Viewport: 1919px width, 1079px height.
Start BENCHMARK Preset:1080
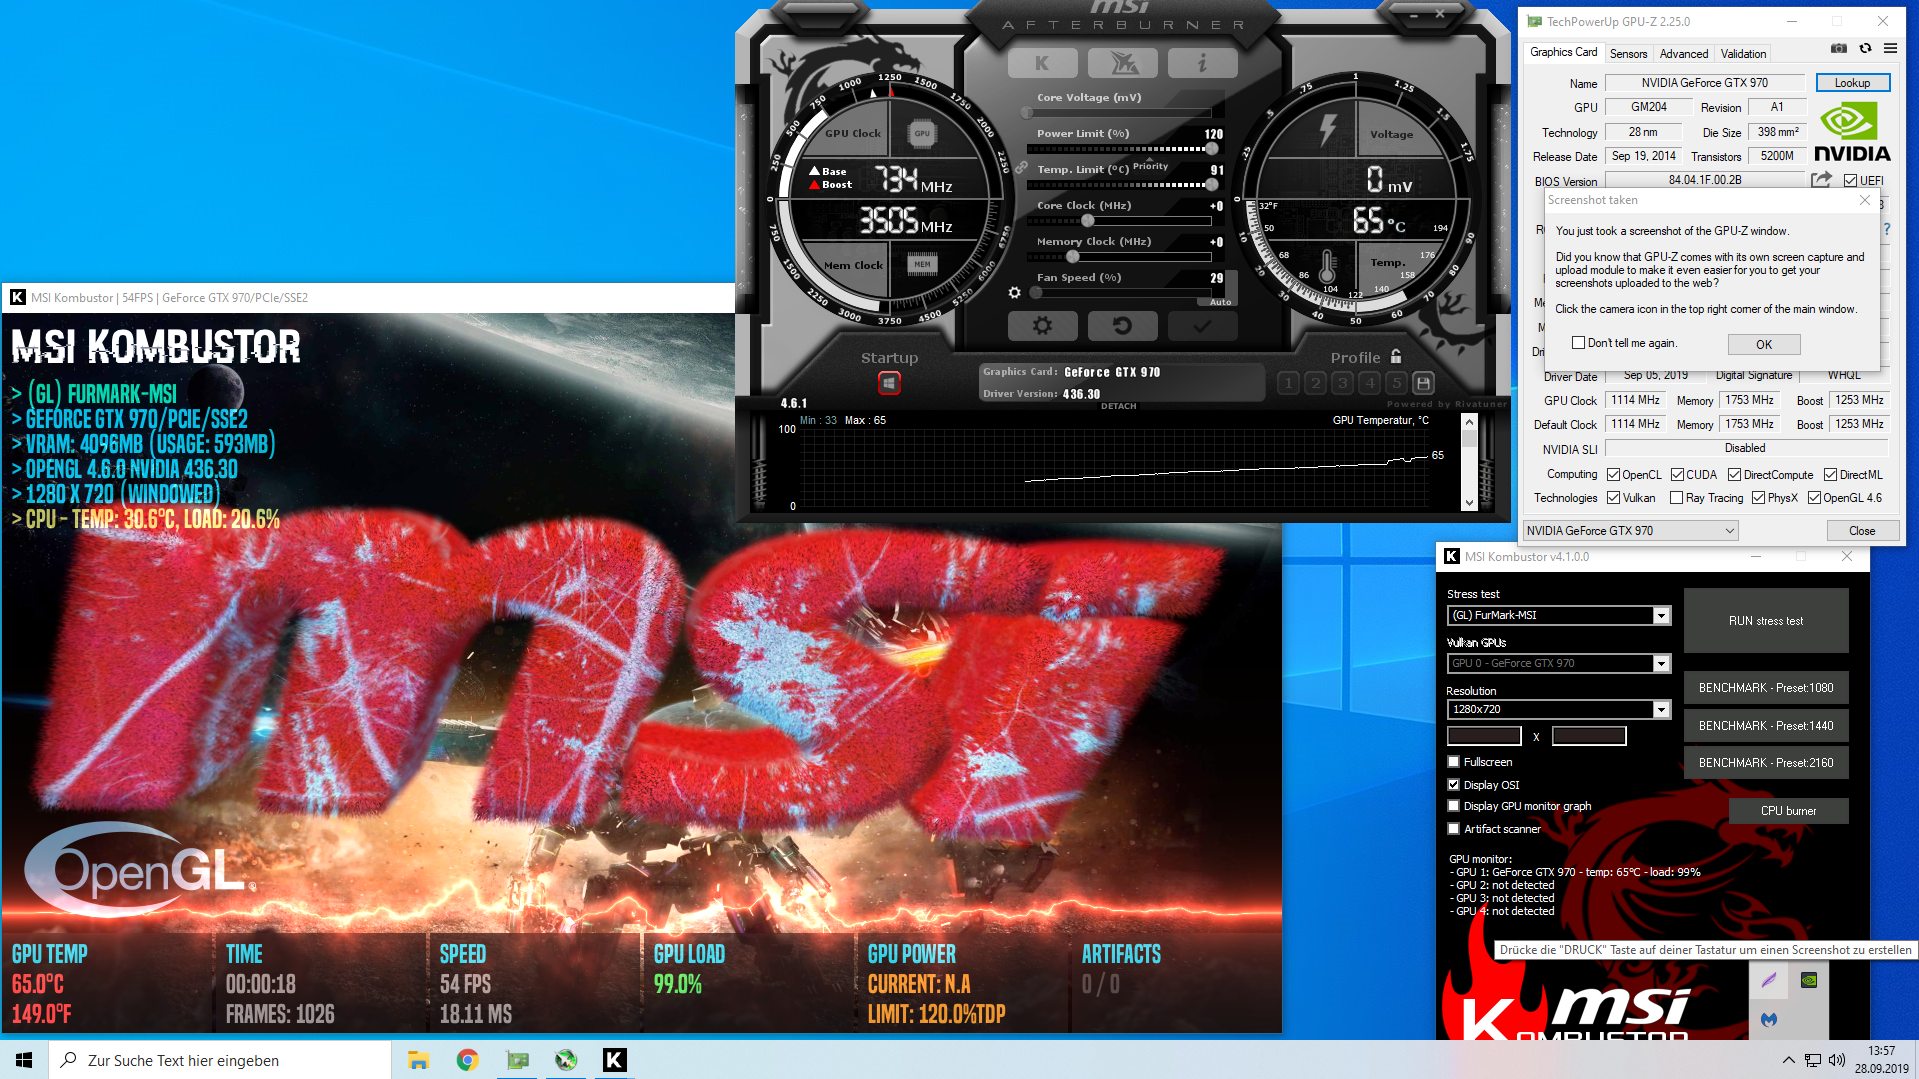coord(1766,688)
